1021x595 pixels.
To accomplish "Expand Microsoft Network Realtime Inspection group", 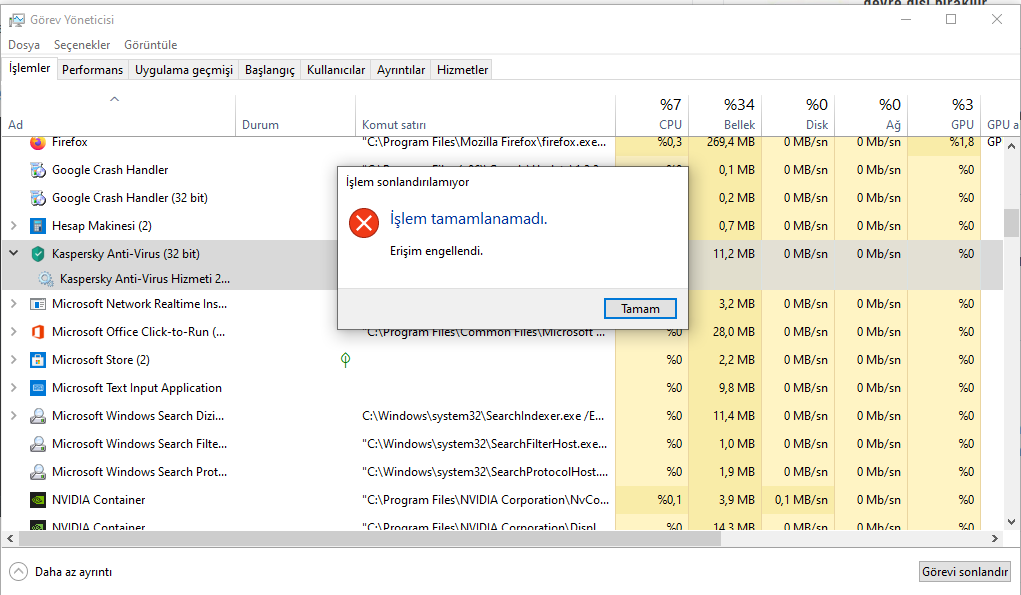I will [14, 304].
